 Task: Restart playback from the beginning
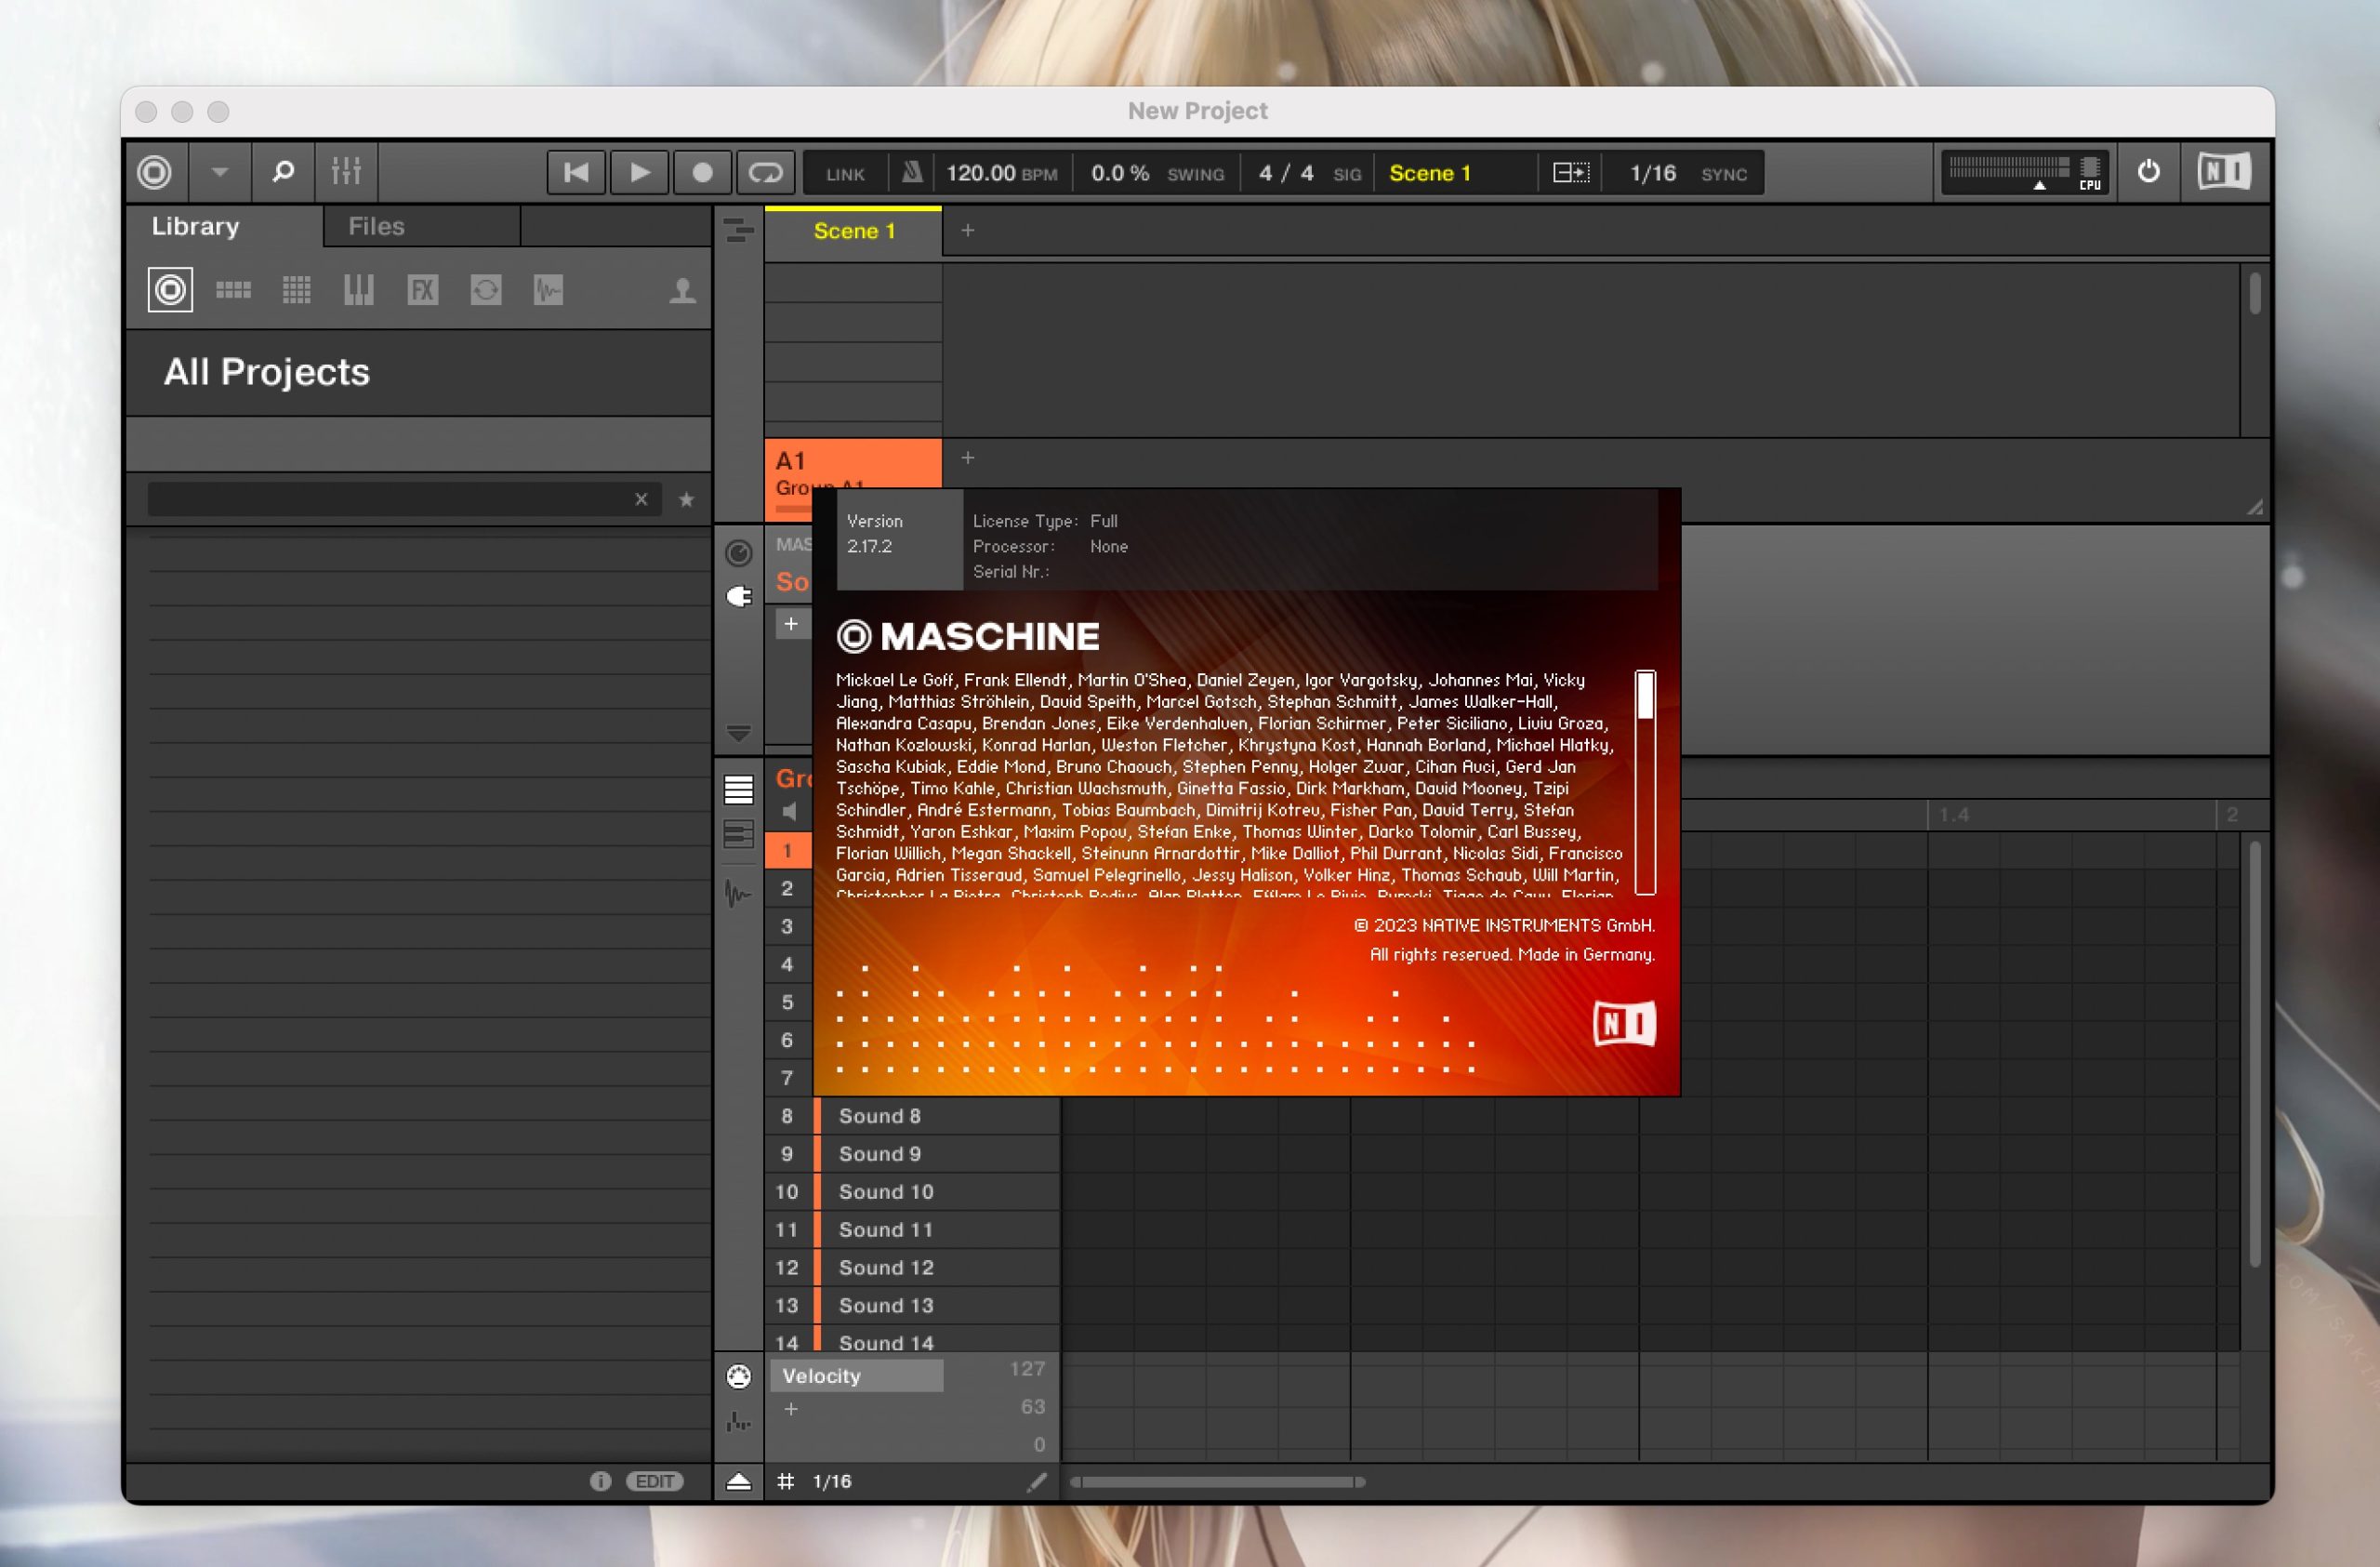click(576, 173)
